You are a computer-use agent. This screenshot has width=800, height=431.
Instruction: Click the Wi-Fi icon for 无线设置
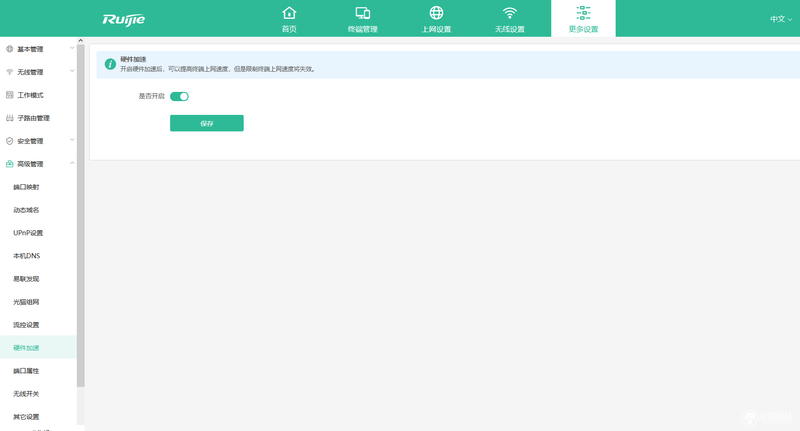pyautogui.click(x=510, y=13)
